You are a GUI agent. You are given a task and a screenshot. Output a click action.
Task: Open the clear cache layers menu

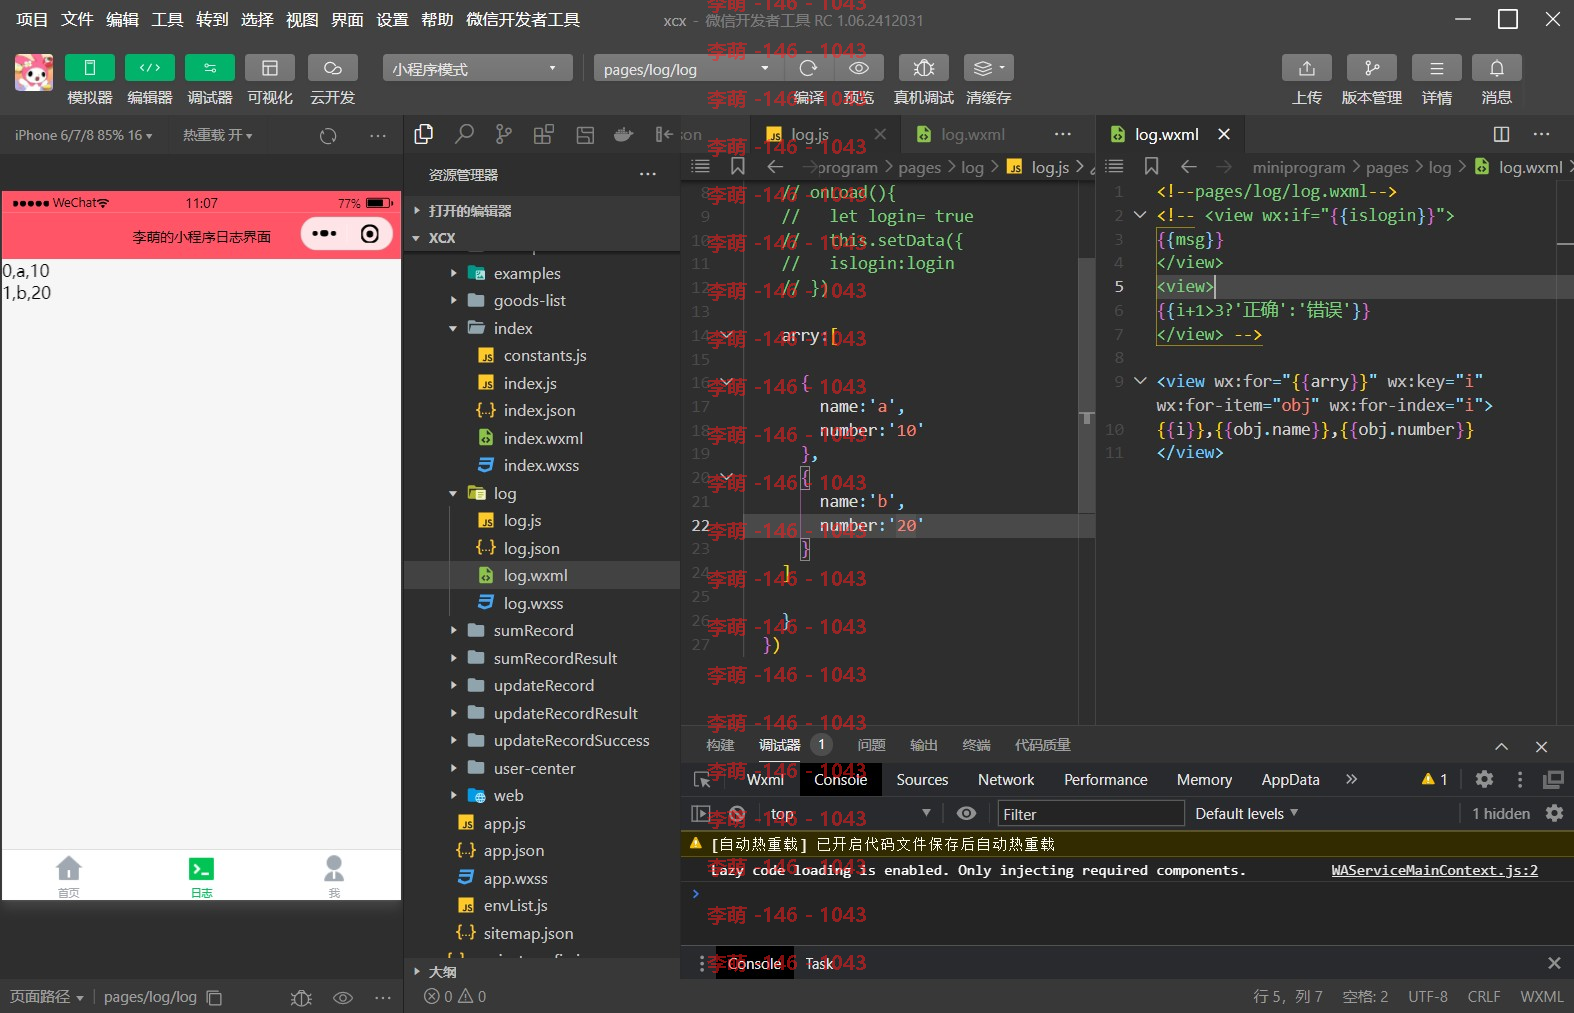click(989, 68)
